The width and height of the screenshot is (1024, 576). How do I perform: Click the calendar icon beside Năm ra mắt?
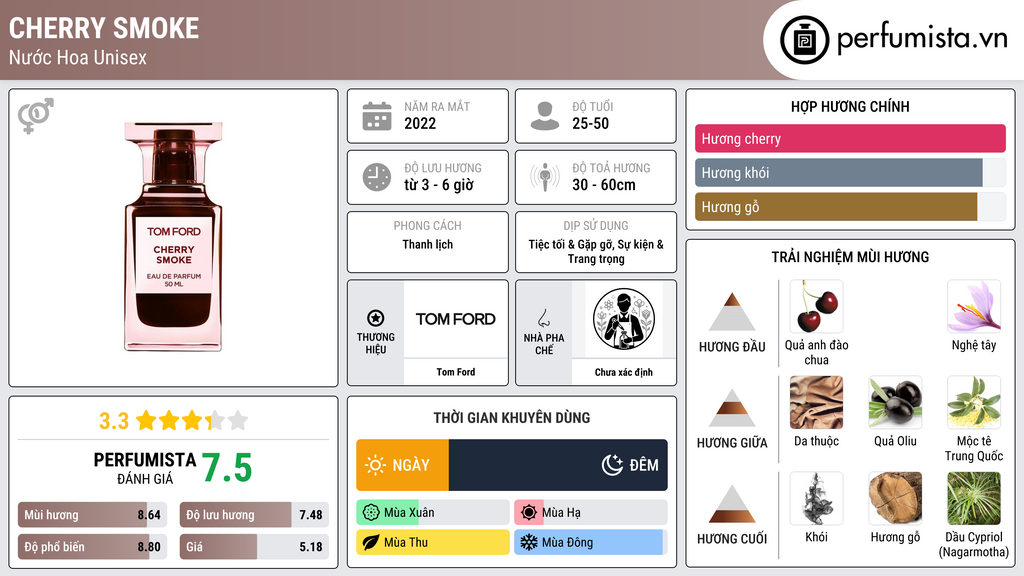point(377,116)
